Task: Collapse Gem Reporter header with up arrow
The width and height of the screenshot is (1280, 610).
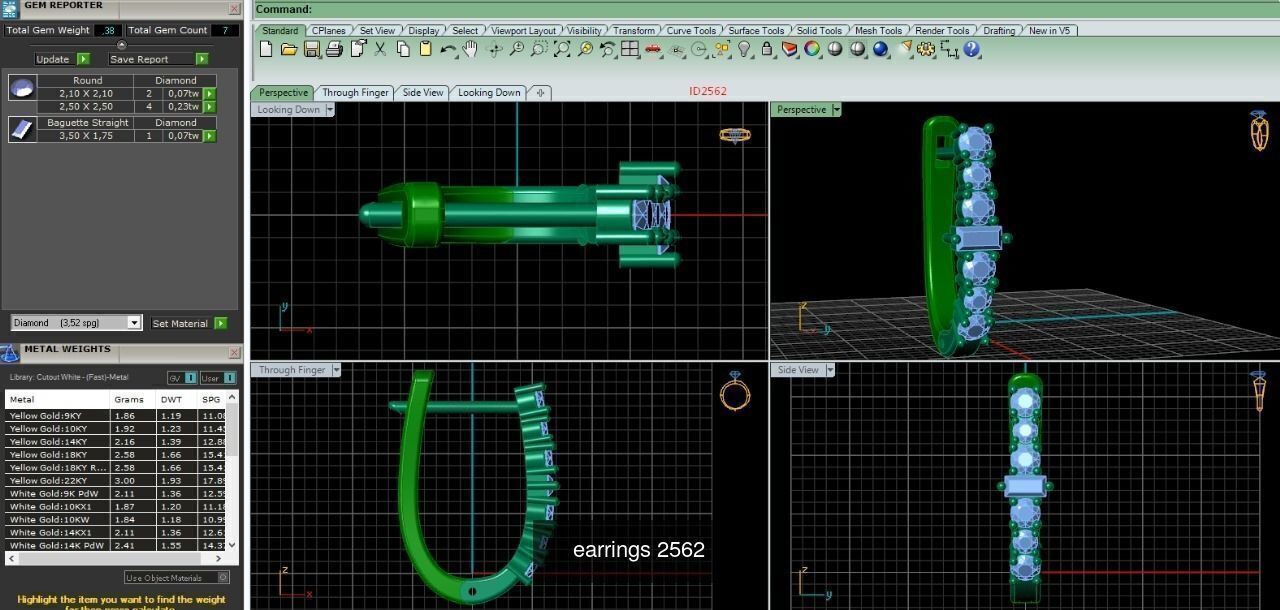Action: [x=122, y=44]
